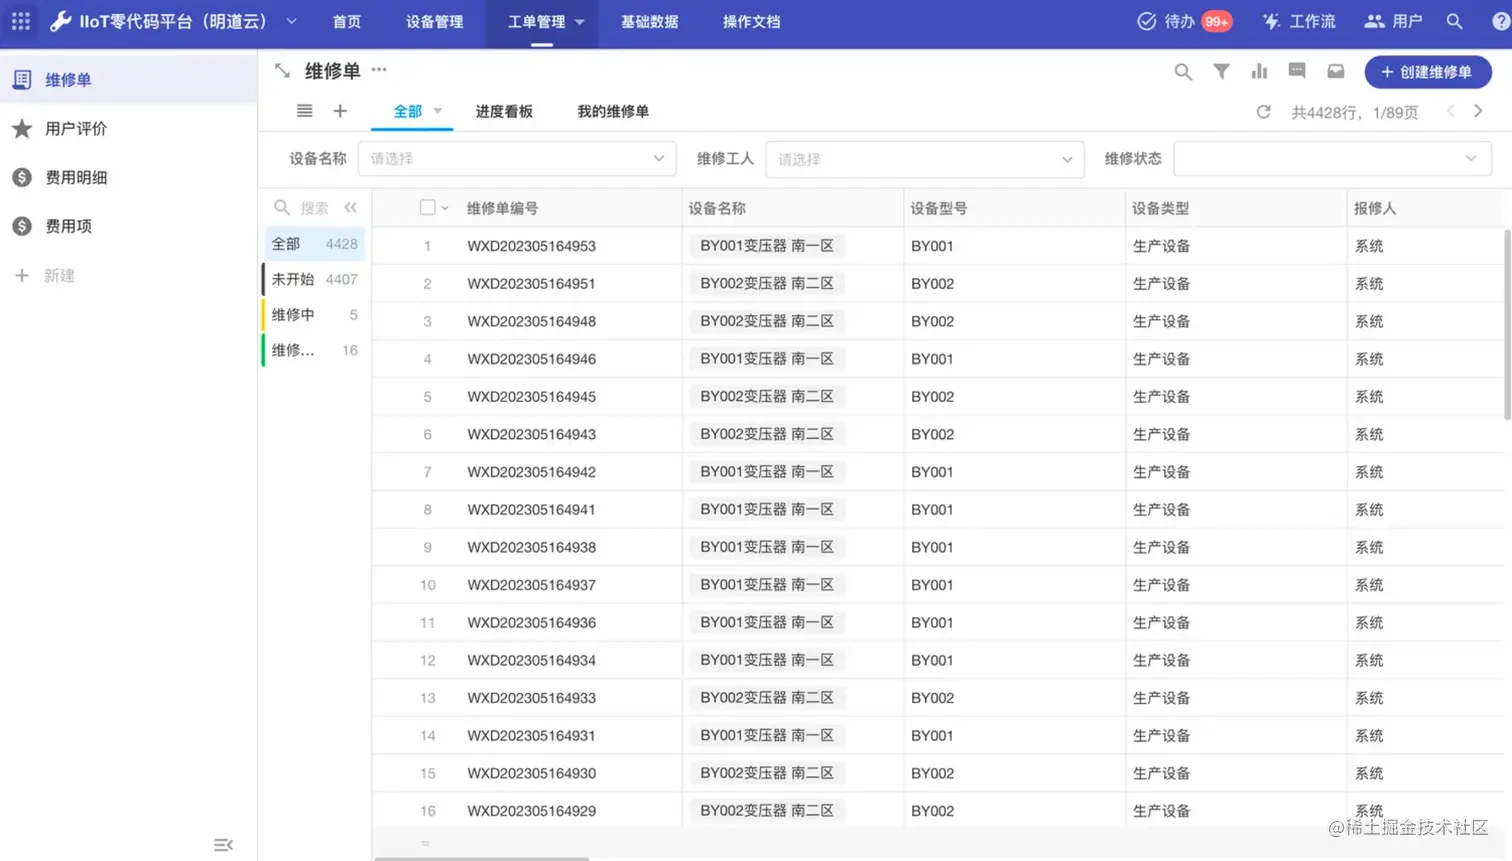Open the statistics chart icon
This screenshot has height=861, width=1512.
coord(1258,71)
